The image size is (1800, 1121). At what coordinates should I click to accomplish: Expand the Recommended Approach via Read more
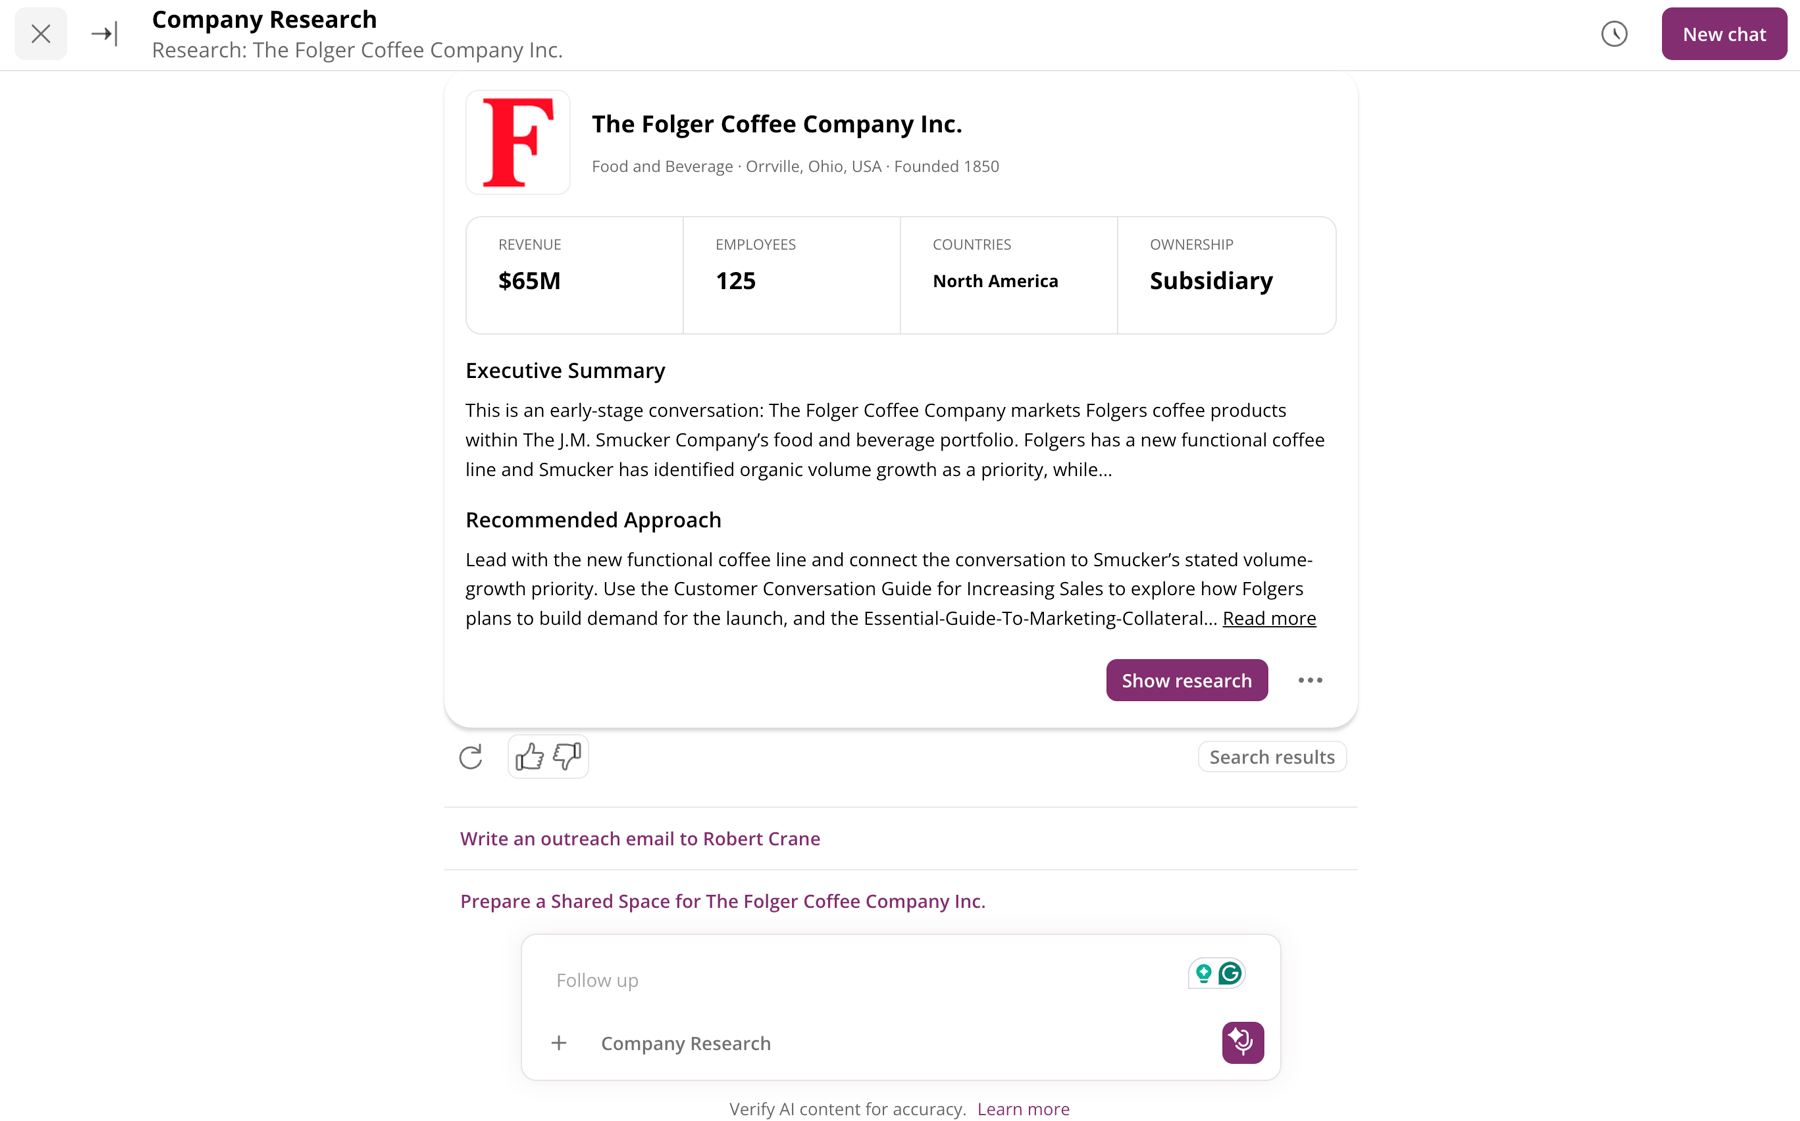pyautogui.click(x=1269, y=618)
